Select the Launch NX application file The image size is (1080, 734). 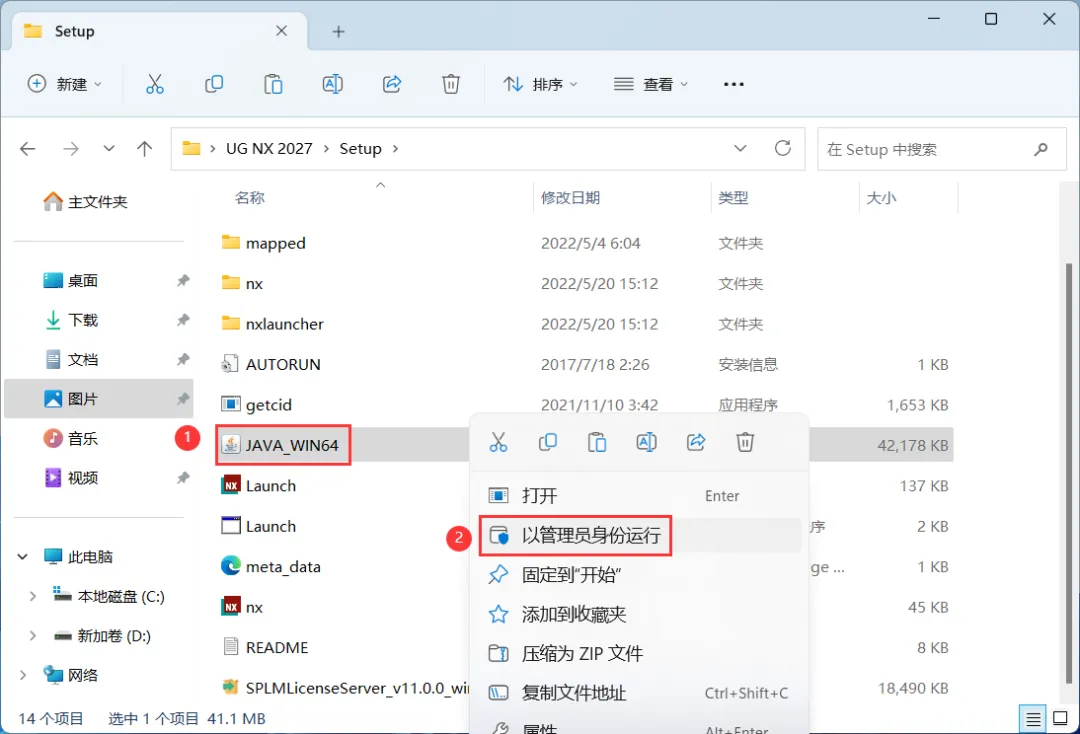(x=258, y=486)
